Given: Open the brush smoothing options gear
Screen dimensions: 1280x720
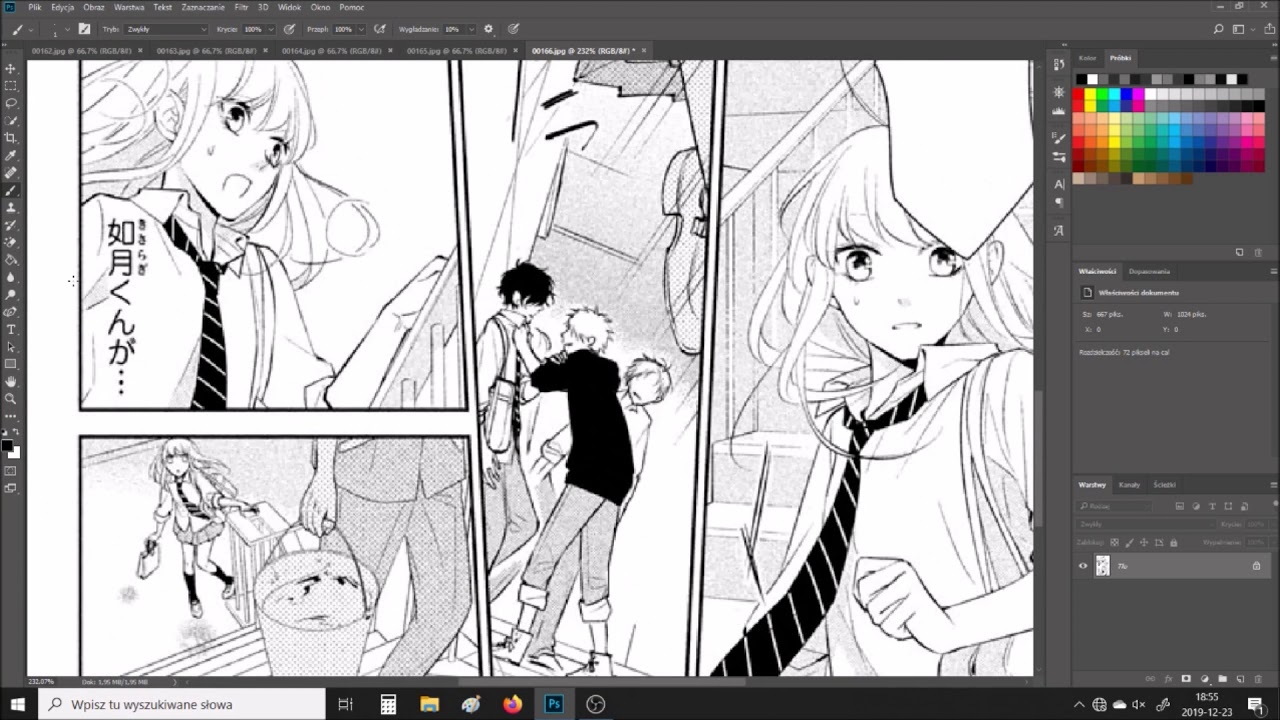Looking at the screenshot, I should click(x=488, y=29).
